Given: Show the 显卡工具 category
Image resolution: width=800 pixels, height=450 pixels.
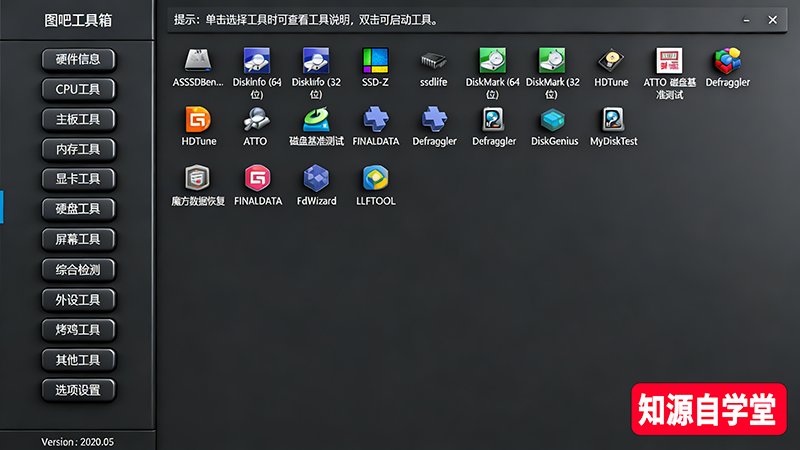Looking at the screenshot, I should 78,179.
